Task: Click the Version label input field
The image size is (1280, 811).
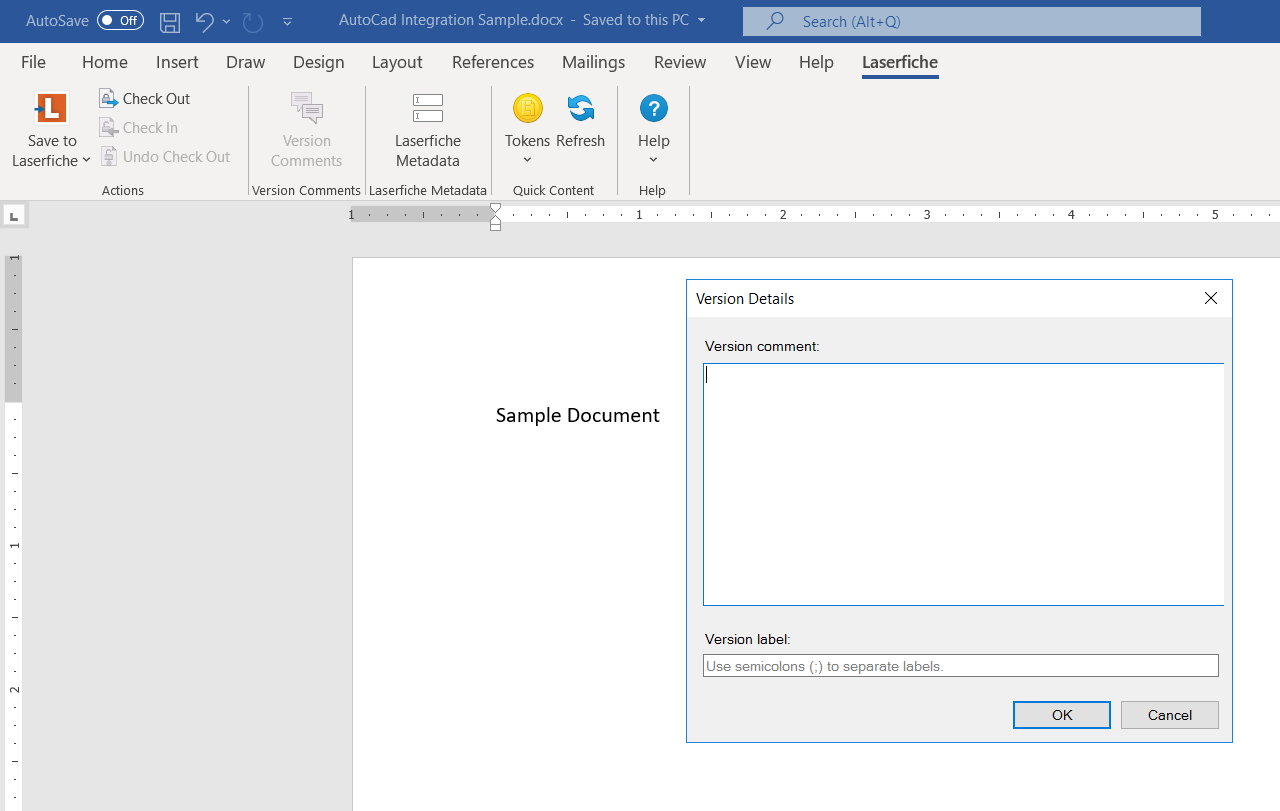Action: click(960, 666)
